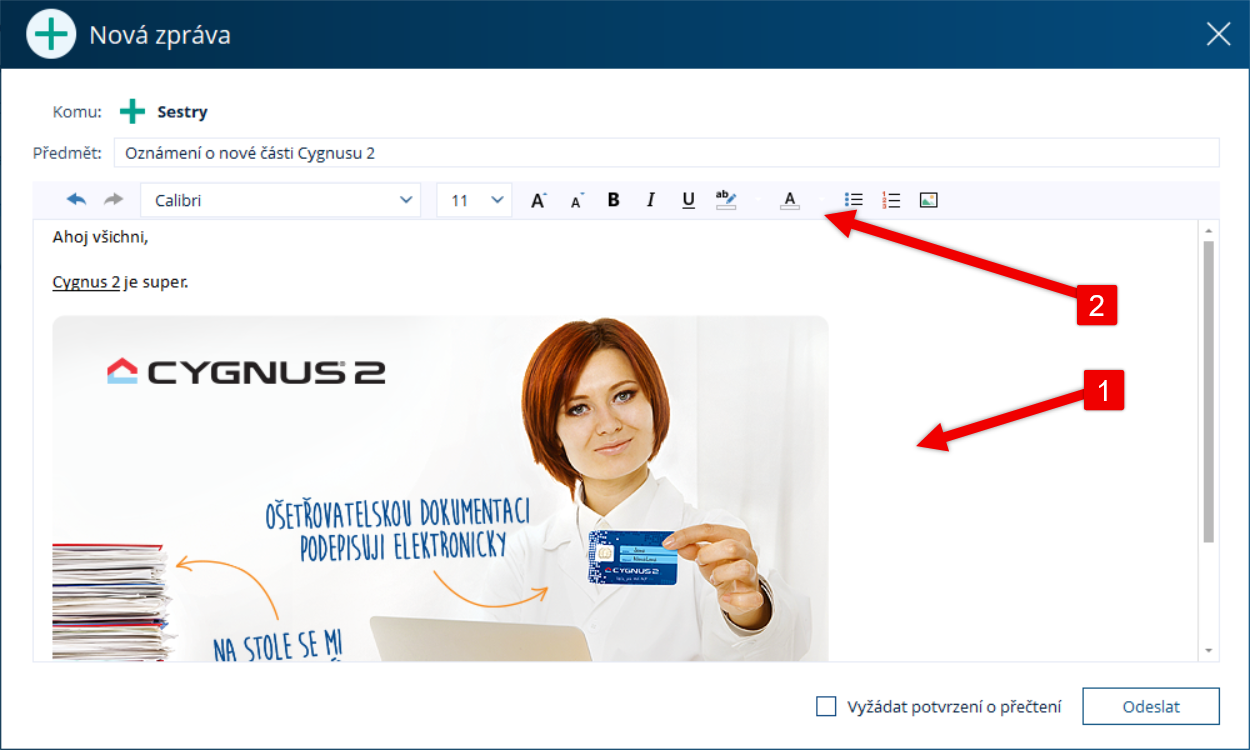The width and height of the screenshot is (1250, 750).
Task: Click the underlined 'Cygnus 2' text in body
Action: 86,282
